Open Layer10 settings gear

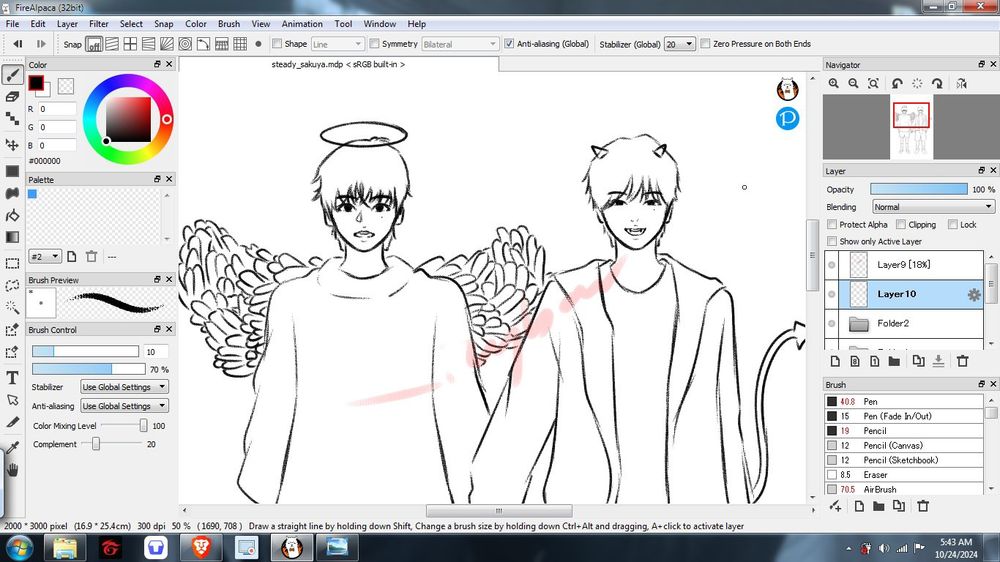coord(973,294)
